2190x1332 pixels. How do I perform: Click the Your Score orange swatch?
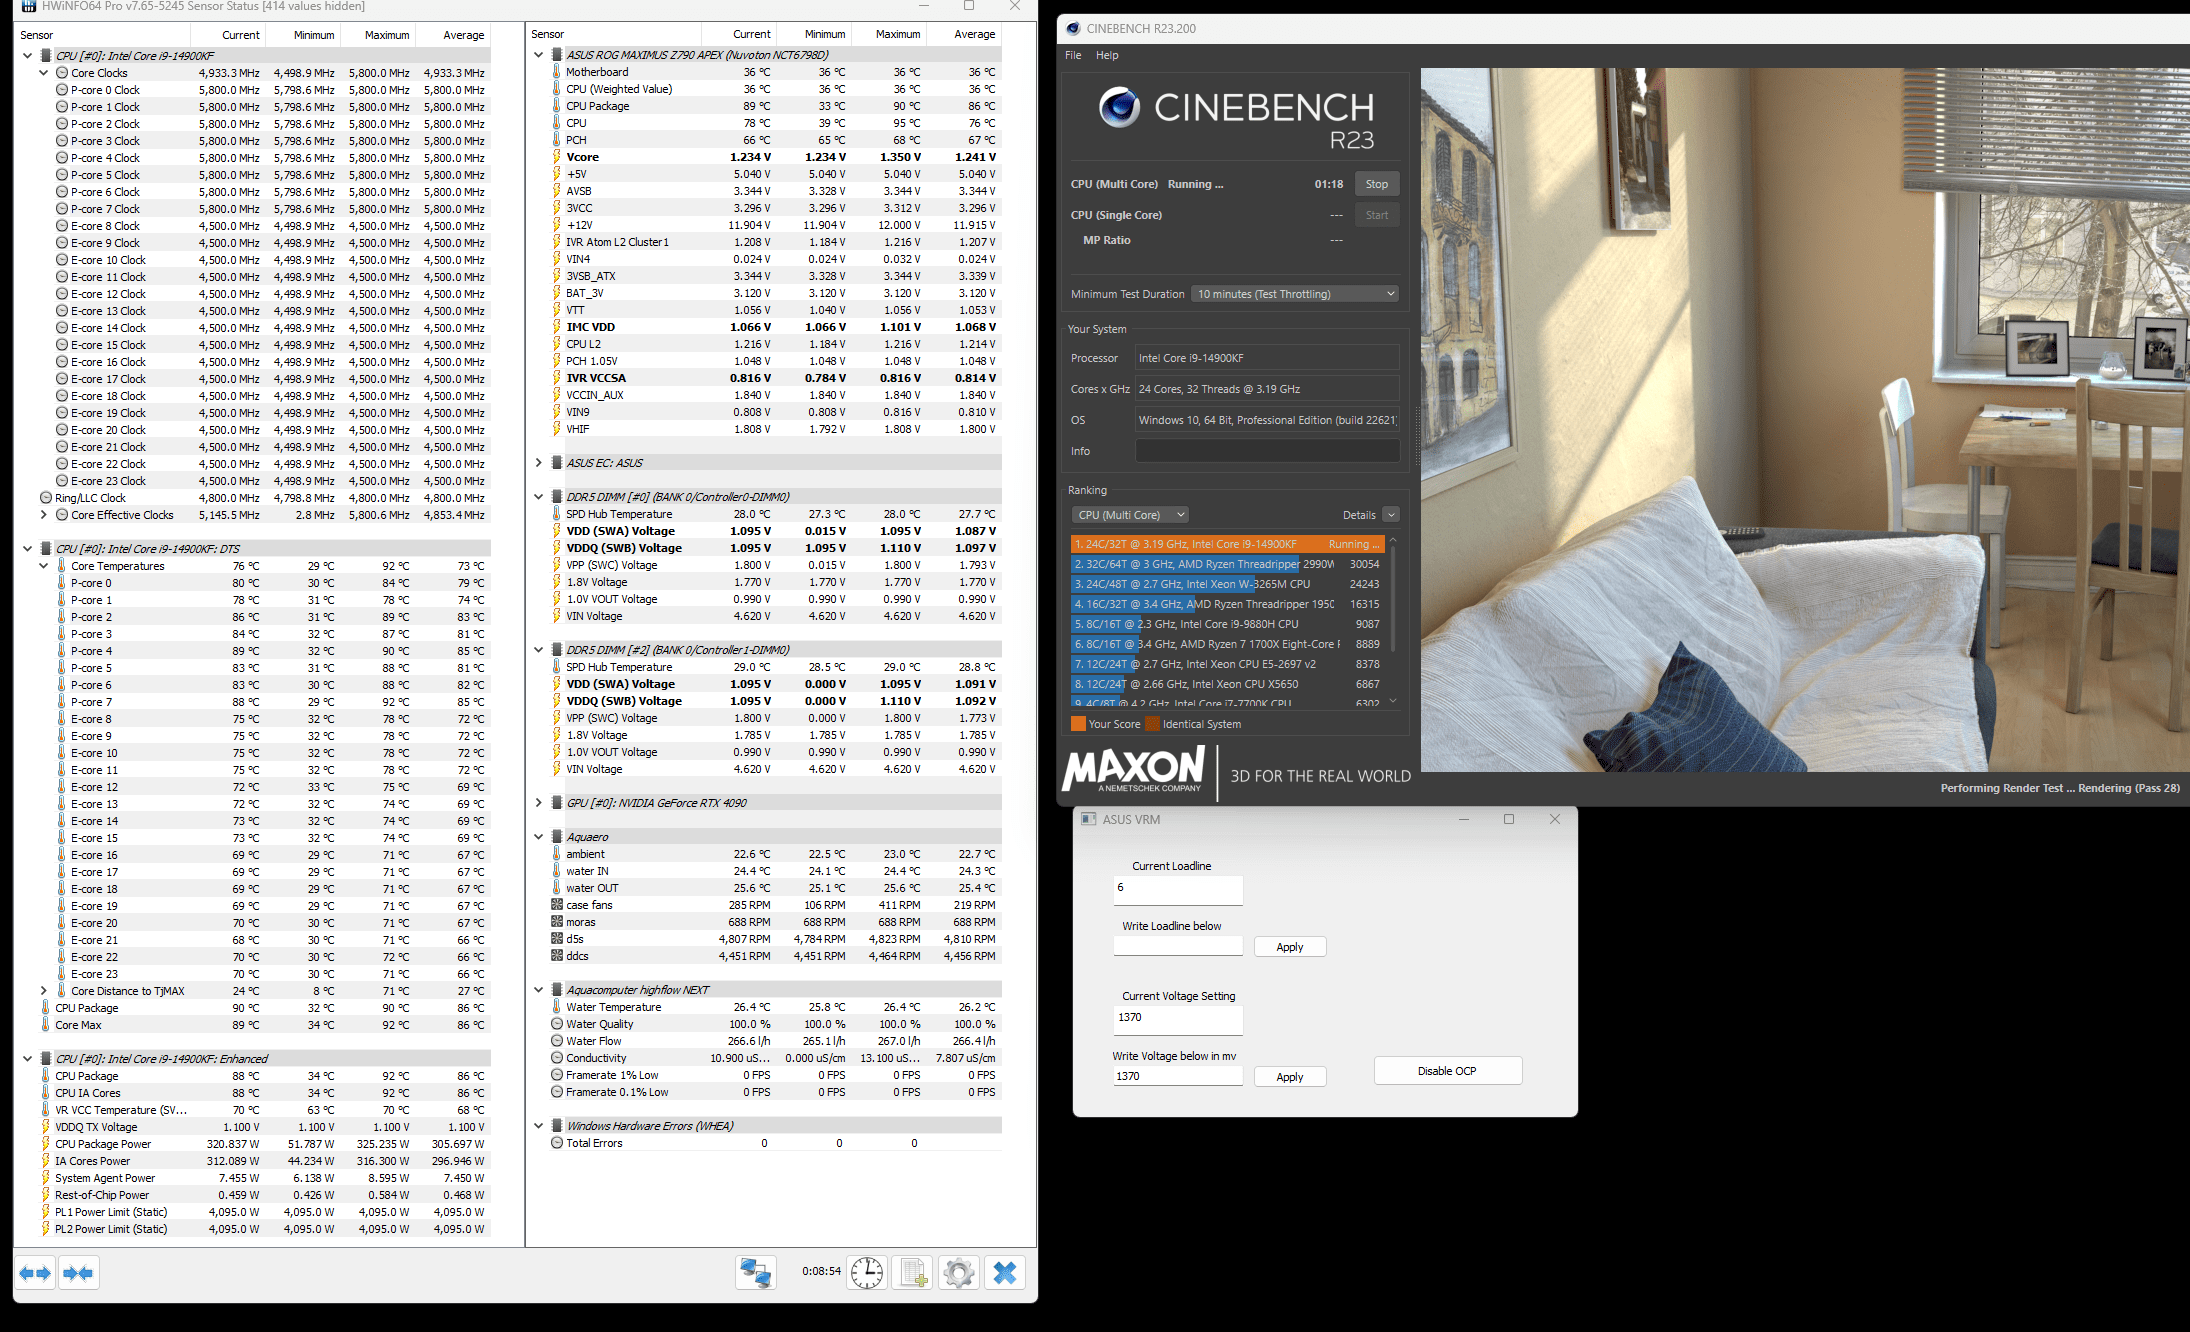coord(1078,724)
